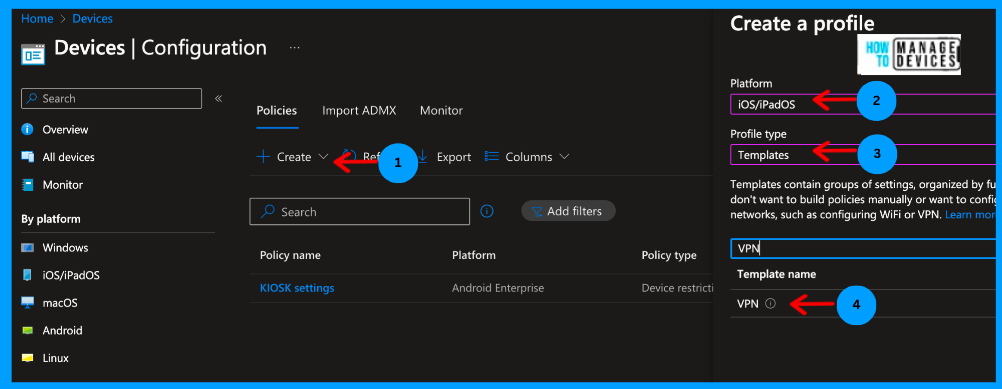The width and height of the screenshot is (1002, 389).
Task: Click the Template name column header
Action: click(776, 274)
